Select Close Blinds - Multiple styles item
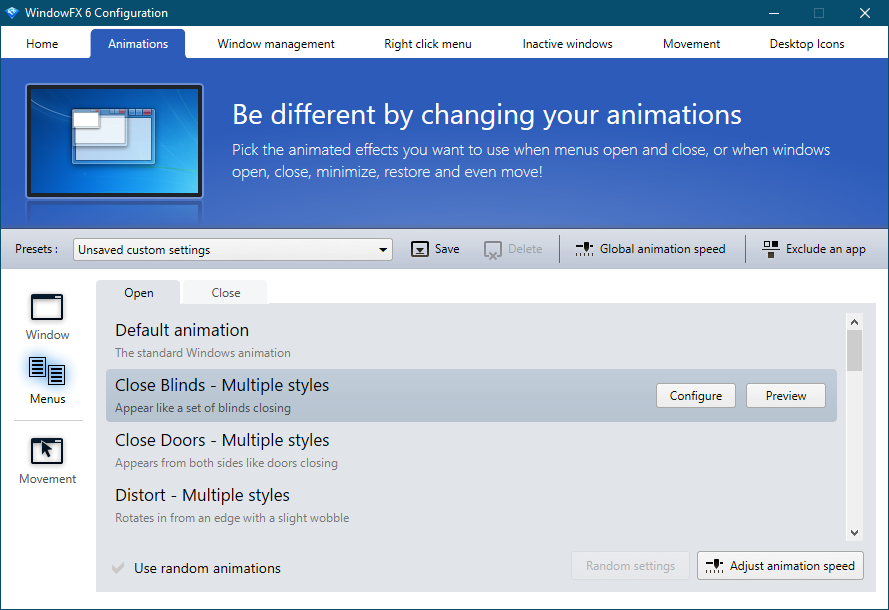The width and height of the screenshot is (889, 610). [471, 396]
